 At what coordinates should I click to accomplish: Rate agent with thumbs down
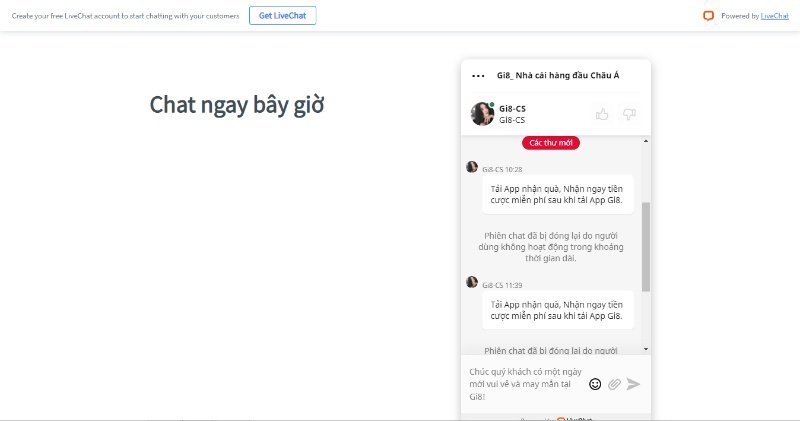tap(629, 114)
